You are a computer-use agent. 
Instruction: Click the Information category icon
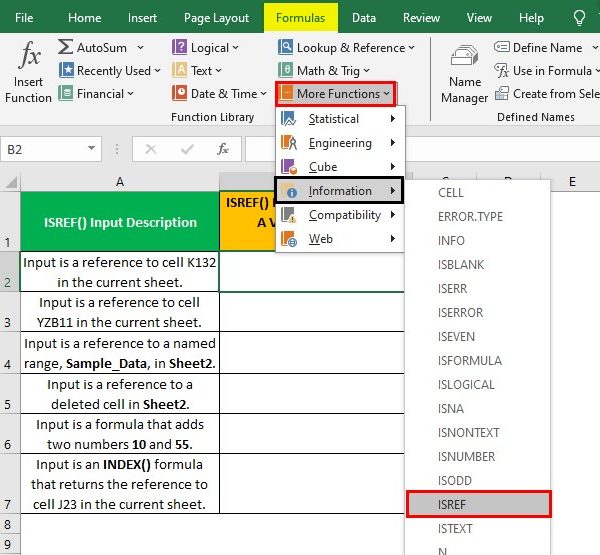[x=289, y=191]
